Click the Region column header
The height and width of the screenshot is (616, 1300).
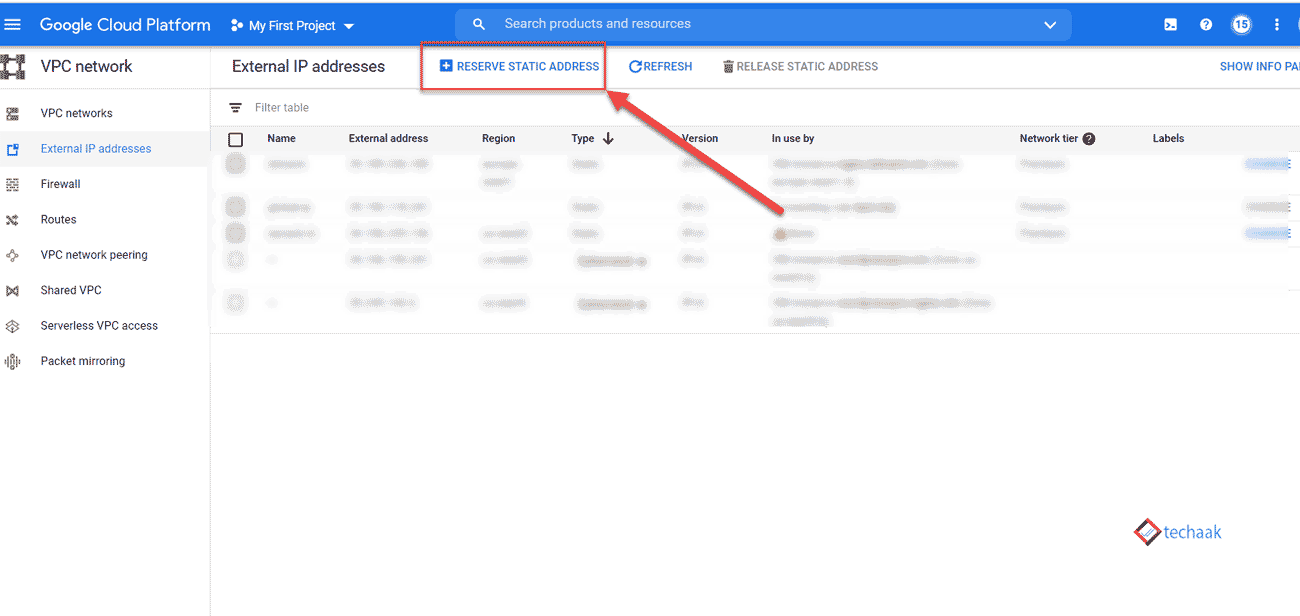coord(498,139)
